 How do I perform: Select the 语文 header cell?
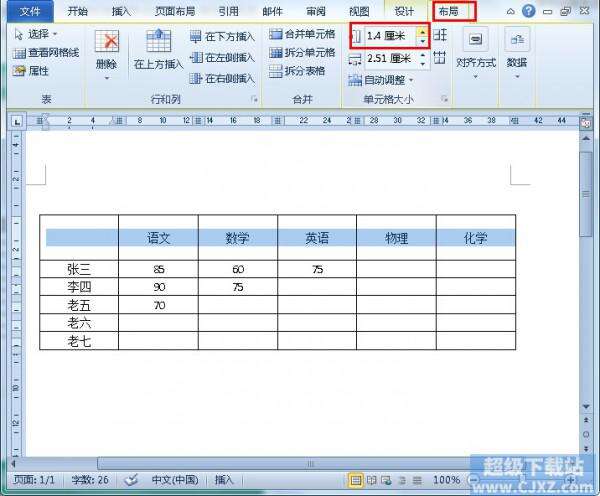pos(158,238)
